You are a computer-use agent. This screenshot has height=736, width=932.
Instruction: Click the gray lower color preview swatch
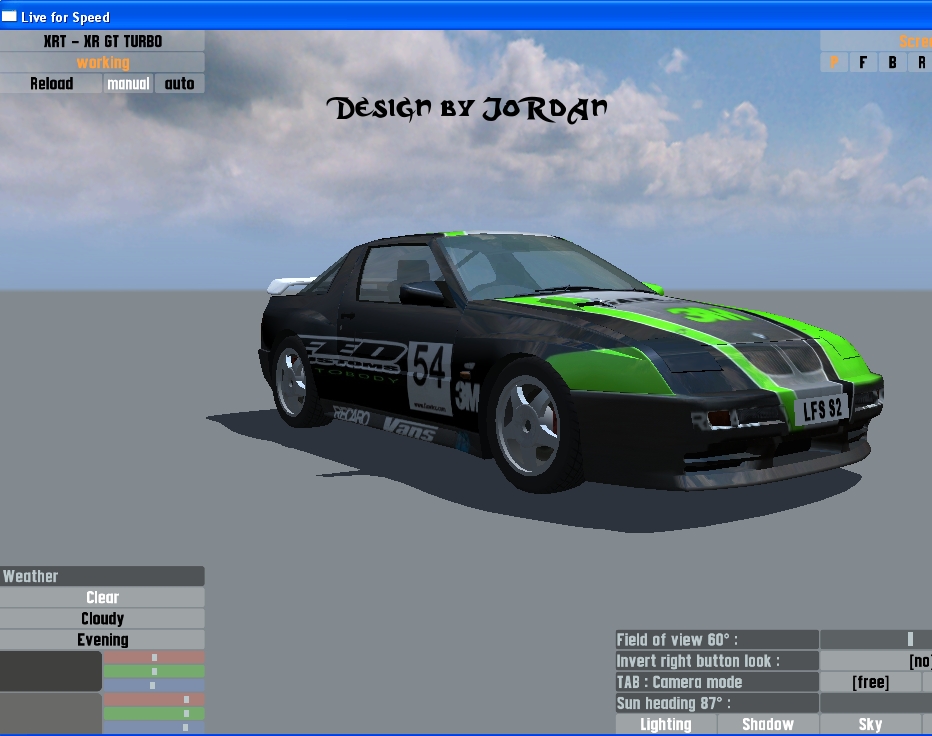point(51,713)
